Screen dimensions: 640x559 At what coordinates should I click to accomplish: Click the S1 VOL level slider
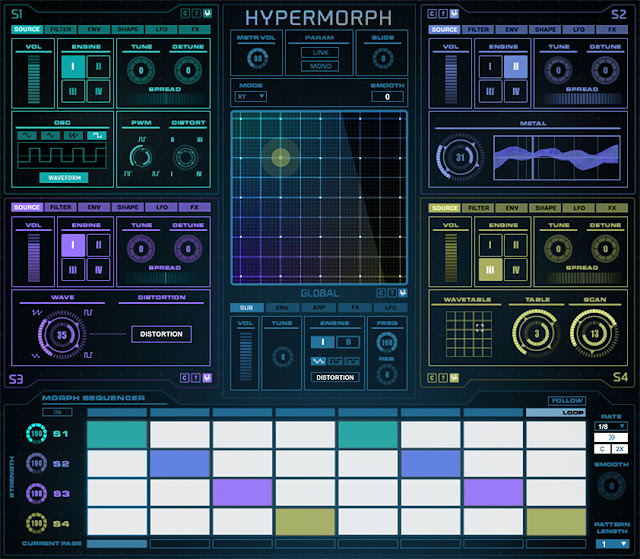[x=34, y=79]
